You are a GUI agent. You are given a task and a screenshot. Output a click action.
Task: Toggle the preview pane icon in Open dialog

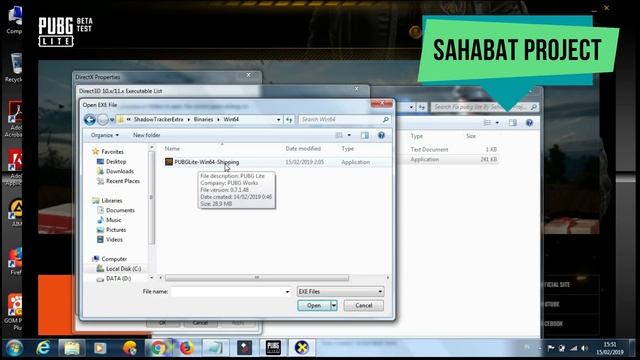point(364,135)
